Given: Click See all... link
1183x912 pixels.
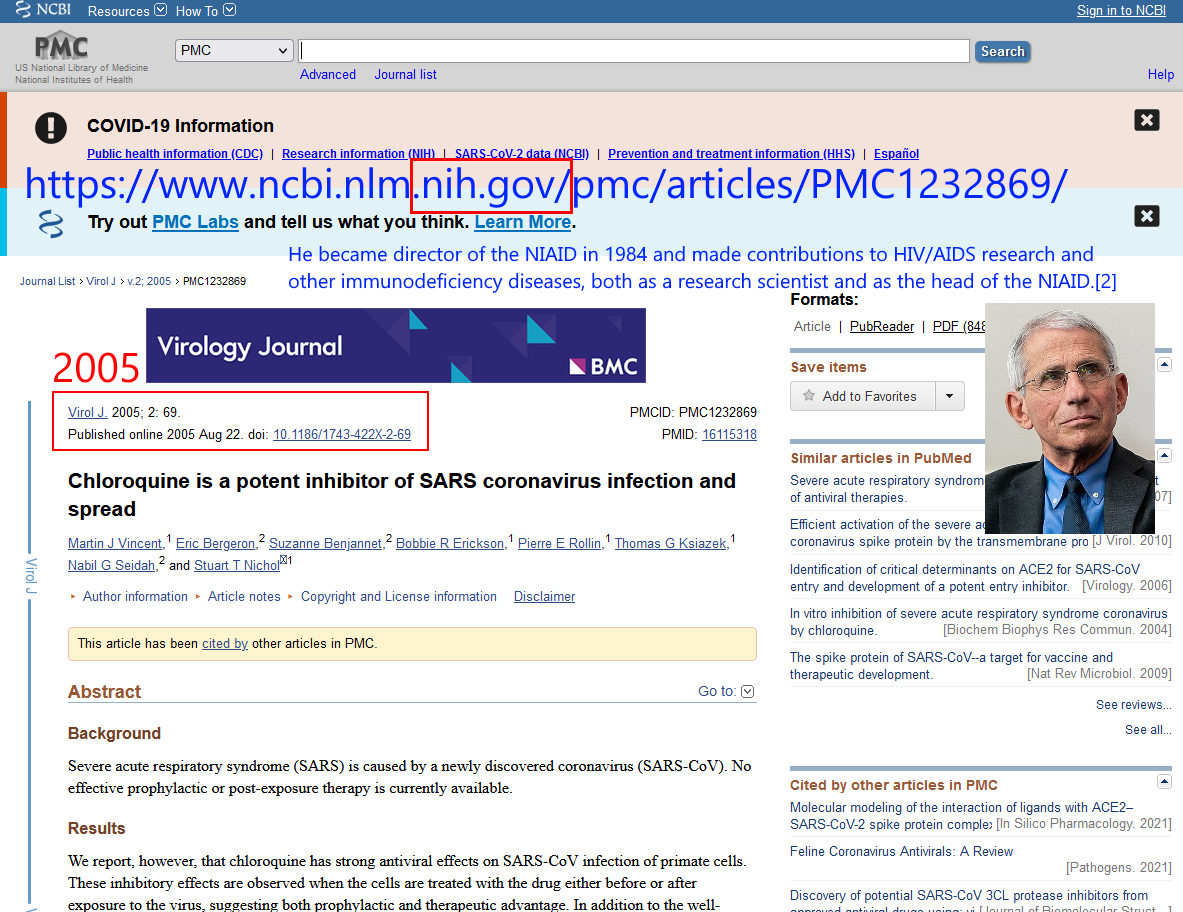Looking at the screenshot, I should [1148, 729].
